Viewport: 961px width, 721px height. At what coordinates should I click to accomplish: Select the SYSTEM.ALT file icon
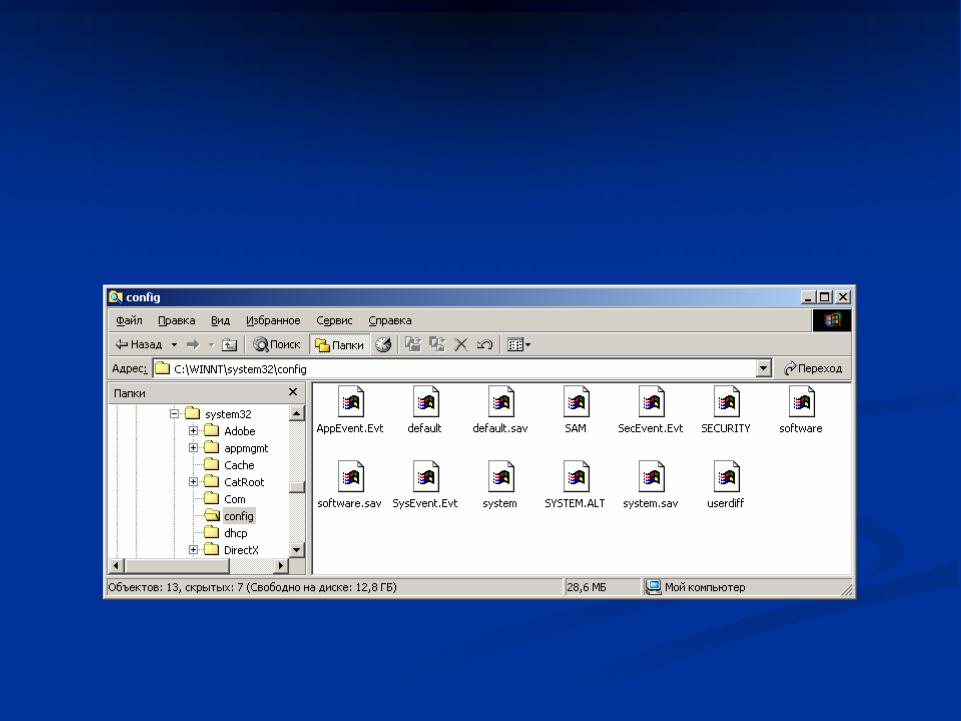(x=576, y=477)
